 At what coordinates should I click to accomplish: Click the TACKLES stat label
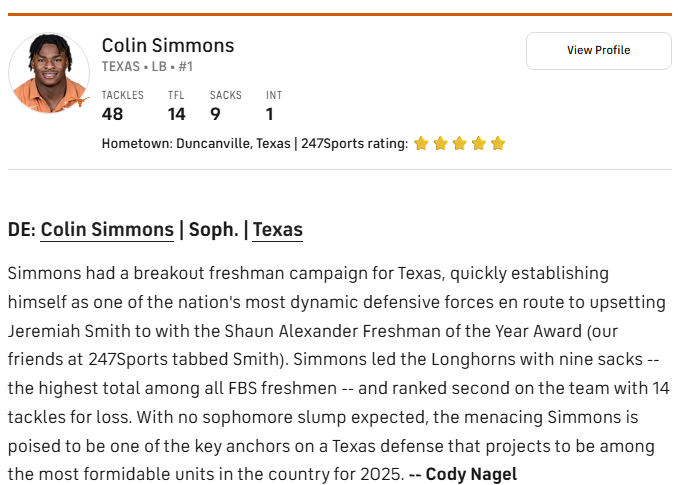click(x=123, y=95)
